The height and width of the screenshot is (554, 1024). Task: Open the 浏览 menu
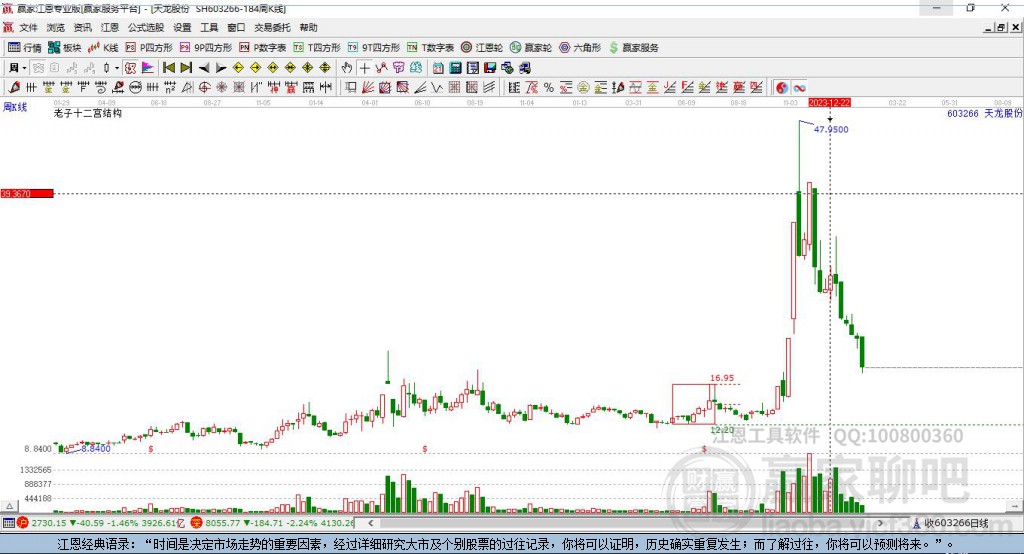click(56, 27)
